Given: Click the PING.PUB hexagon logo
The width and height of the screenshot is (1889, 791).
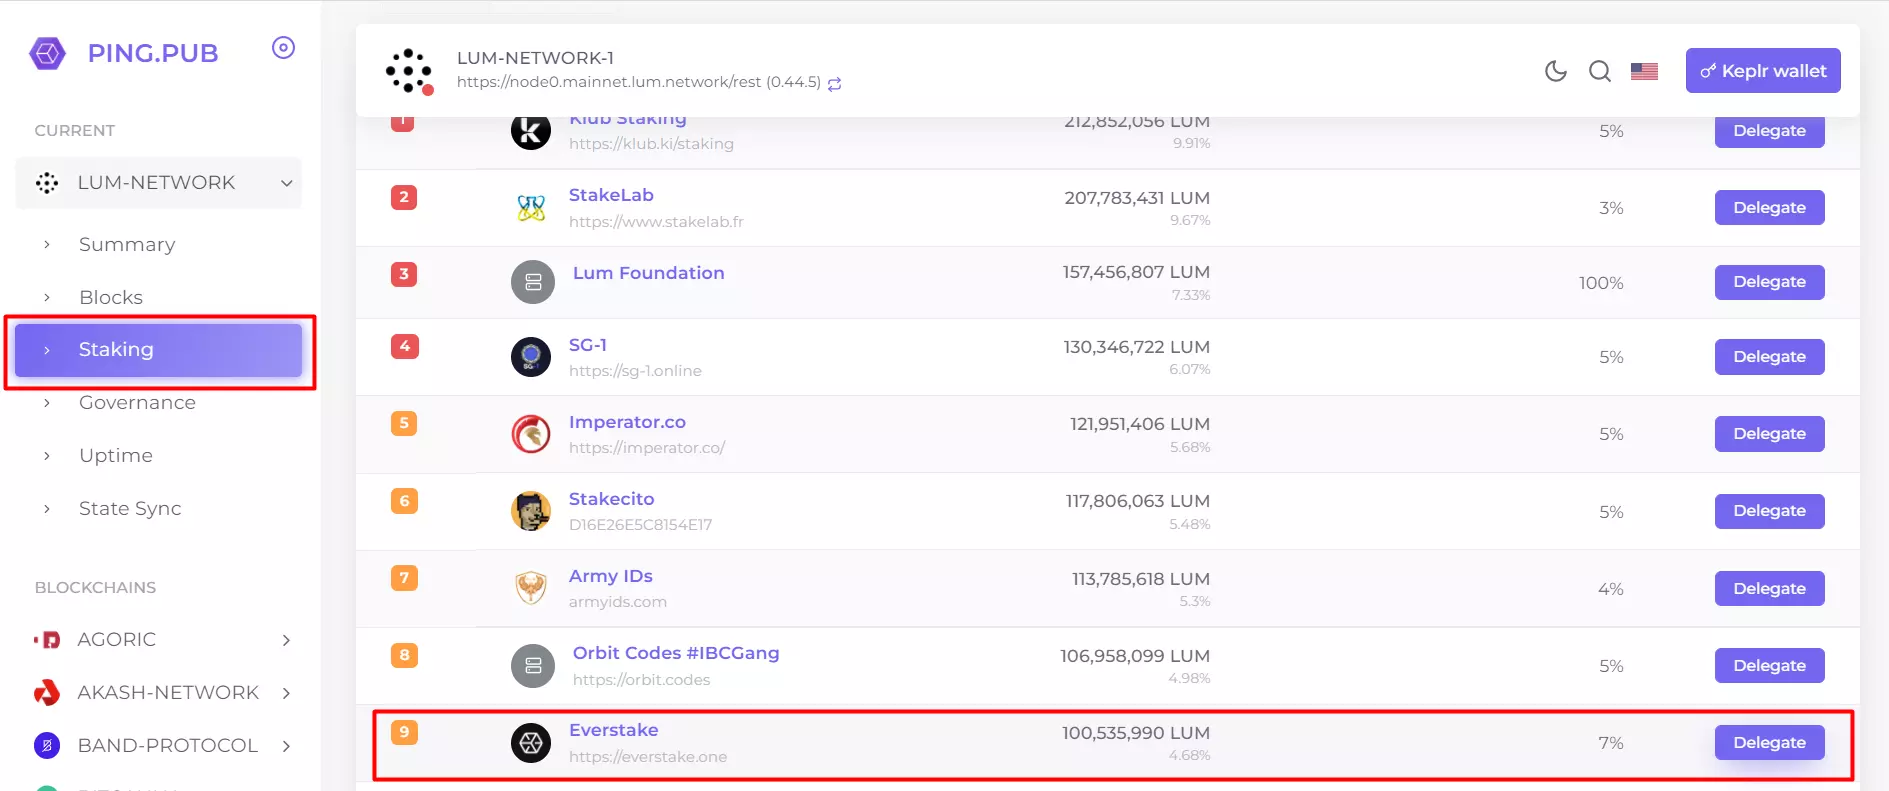Looking at the screenshot, I should 47,53.
